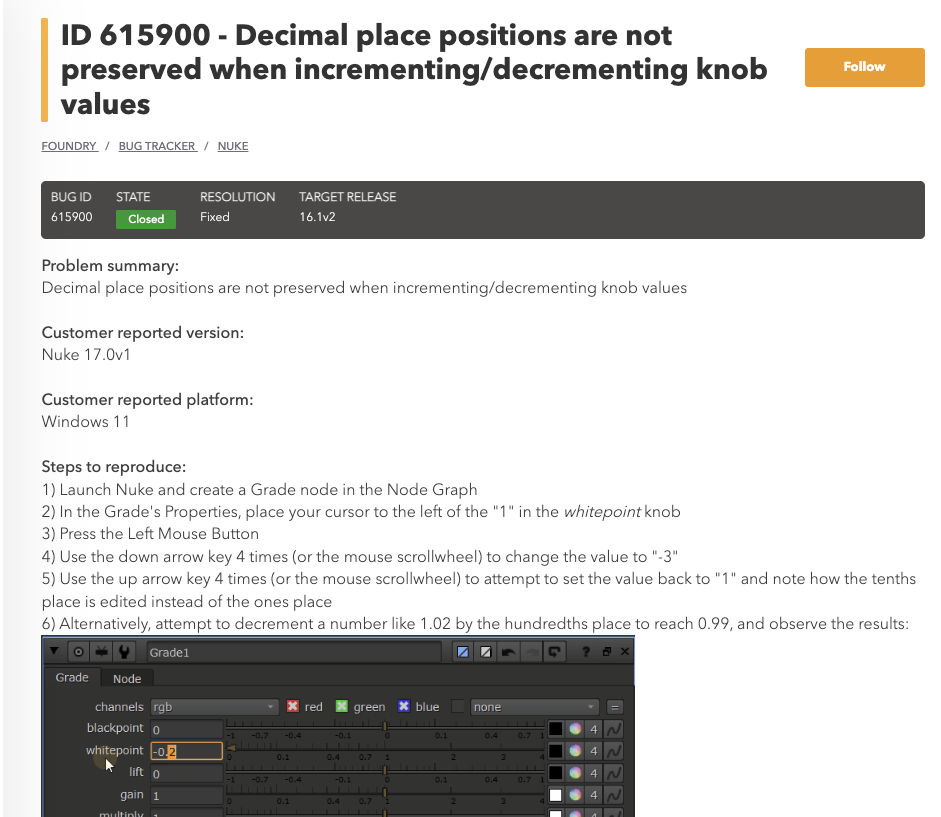Click the bug ID 615900 value

tap(71, 217)
